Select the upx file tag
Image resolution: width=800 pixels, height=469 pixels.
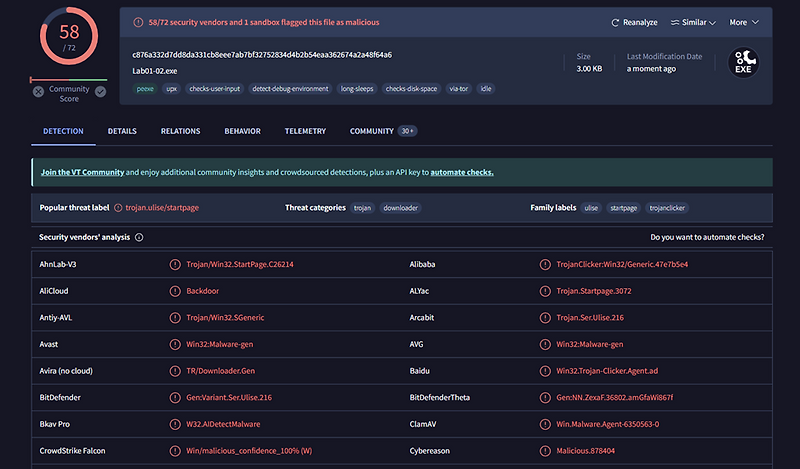[x=171, y=89]
